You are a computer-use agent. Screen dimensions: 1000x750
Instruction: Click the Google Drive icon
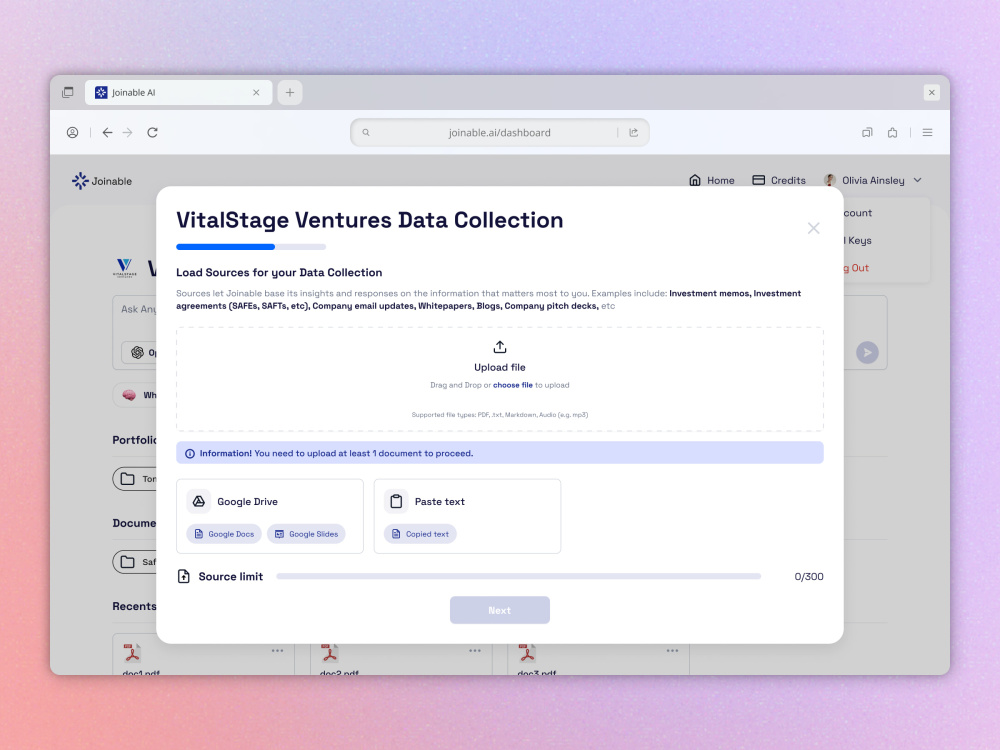coord(199,501)
